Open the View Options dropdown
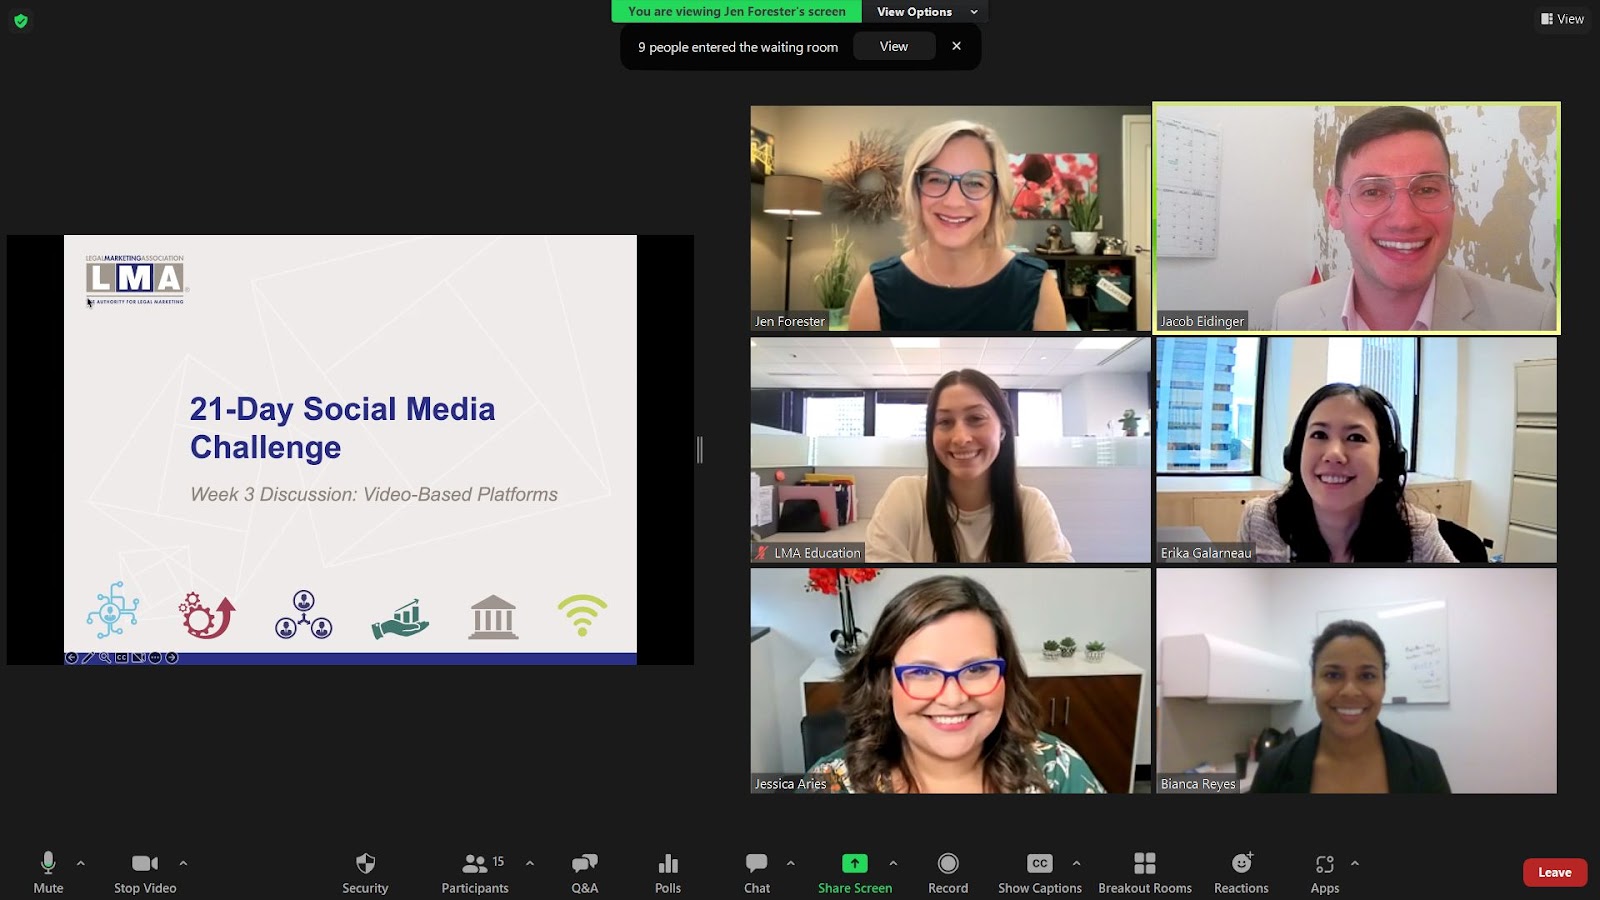1600x900 pixels. 925,12
